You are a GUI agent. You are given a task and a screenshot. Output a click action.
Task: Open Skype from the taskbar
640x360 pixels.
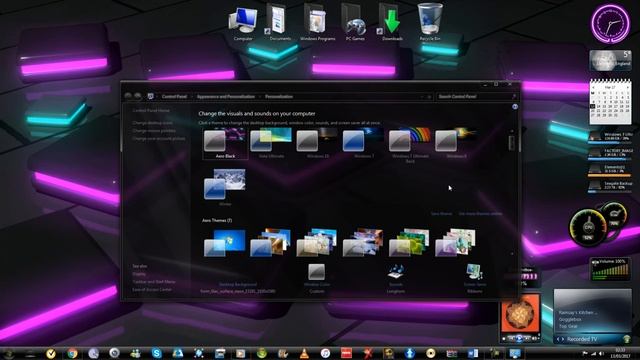(x=157, y=353)
